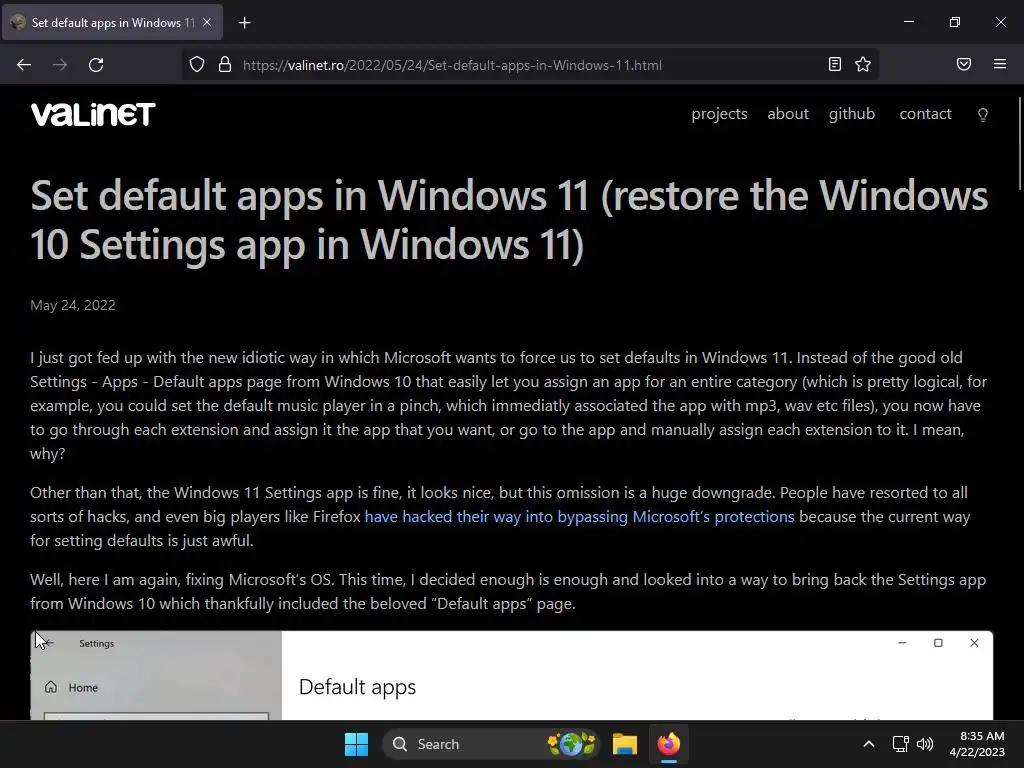Viewport: 1024px width, 768px height.
Task: Reload the current page
Action: point(96,65)
